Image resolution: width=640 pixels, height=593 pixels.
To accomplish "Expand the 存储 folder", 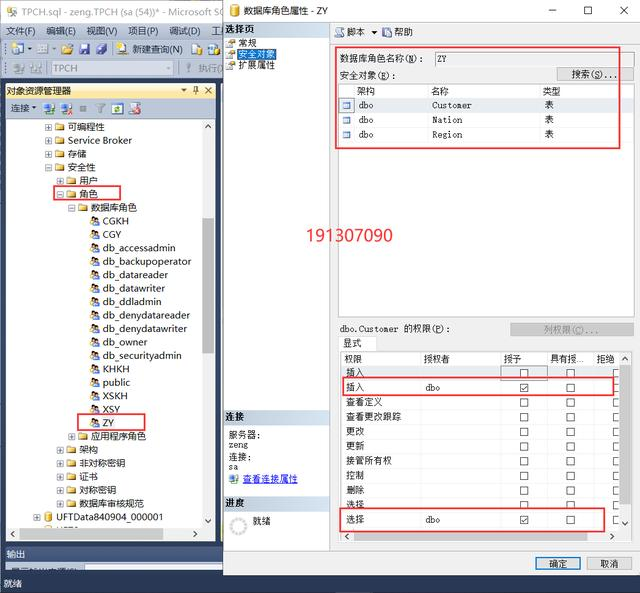I will (48, 154).
